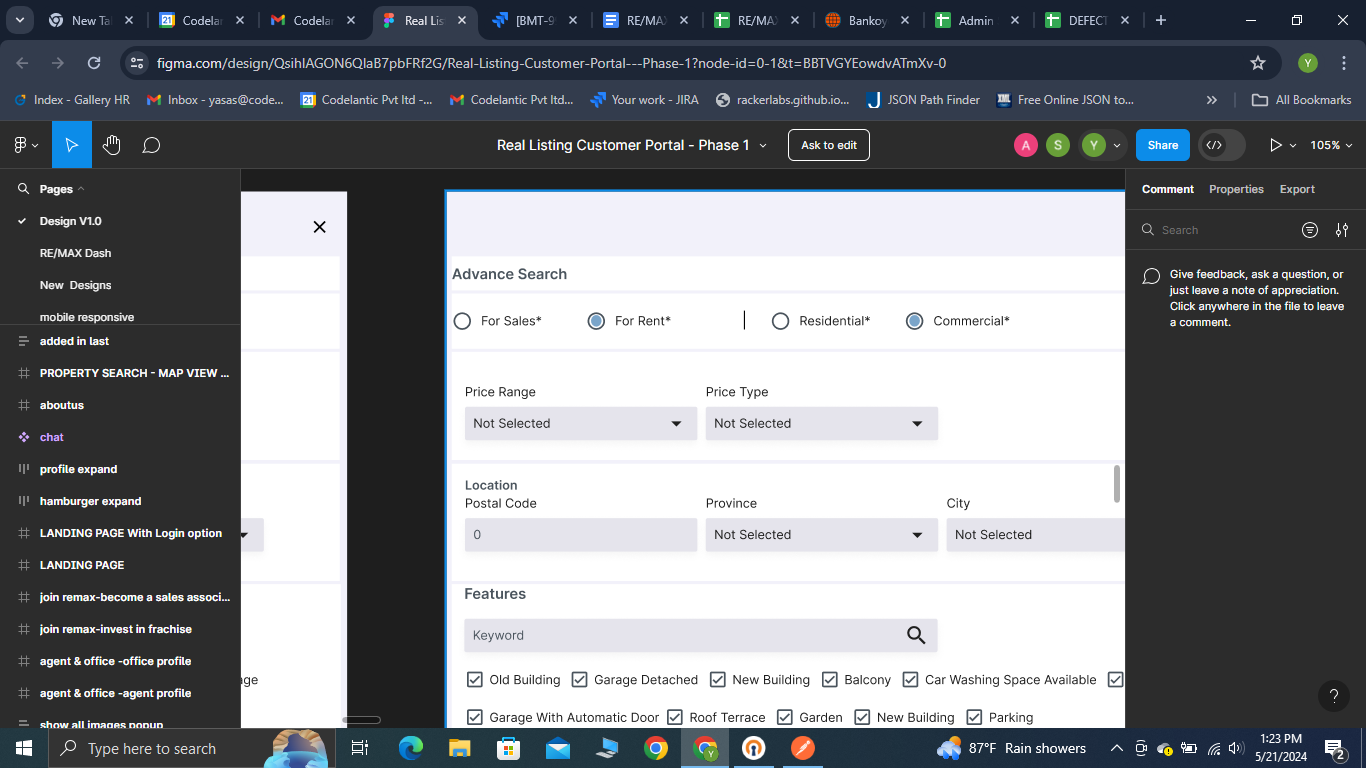Toggle the Balcony checkbox
Image resolution: width=1366 pixels, height=768 pixels.
pyautogui.click(x=829, y=680)
